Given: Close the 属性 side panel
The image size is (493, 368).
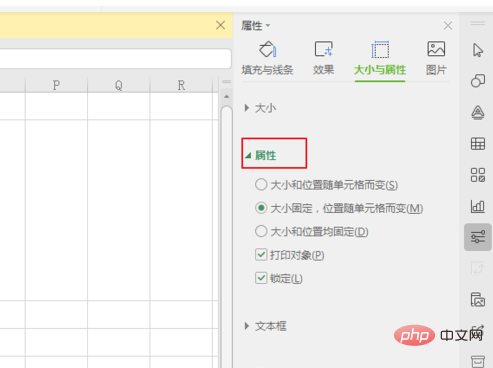Looking at the screenshot, I should pyautogui.click(x=448, y=25).
